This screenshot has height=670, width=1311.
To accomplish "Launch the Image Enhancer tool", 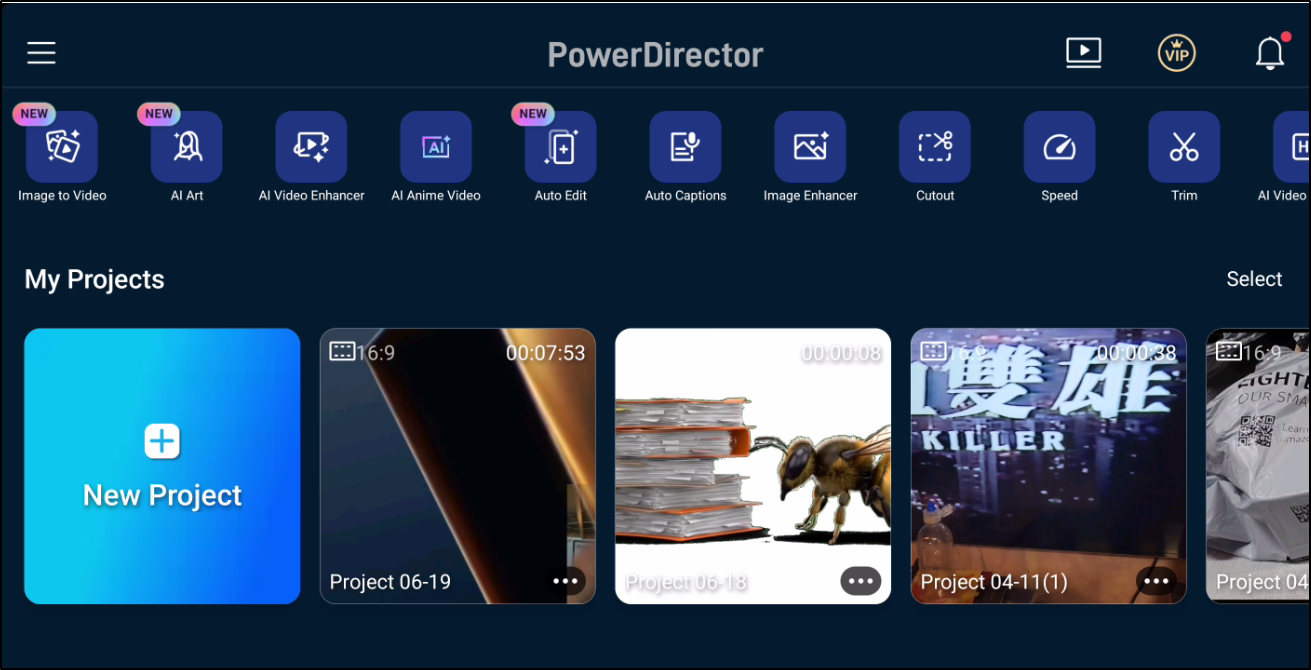I will [x=810, y=147].
